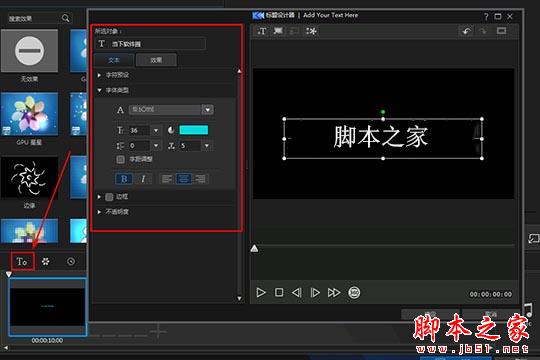Select the insert title text tool
Viewport: 540px width, 360px height.
click(262, 31)
